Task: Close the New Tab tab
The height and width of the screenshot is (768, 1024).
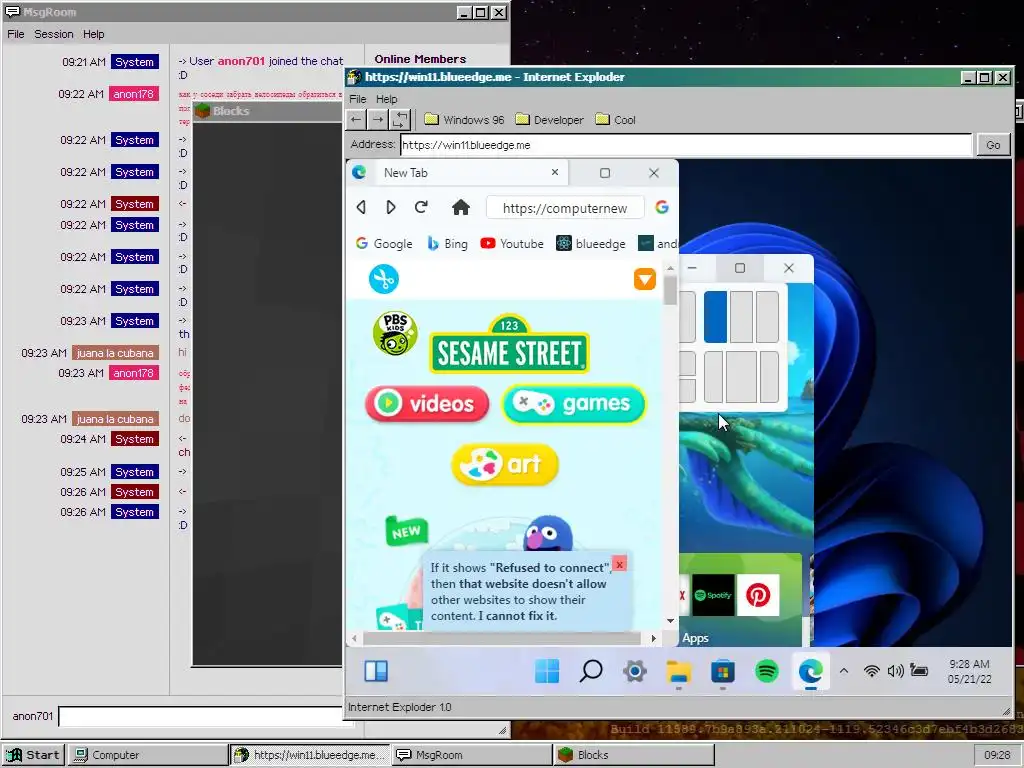Action: click(x=554, y=172)
